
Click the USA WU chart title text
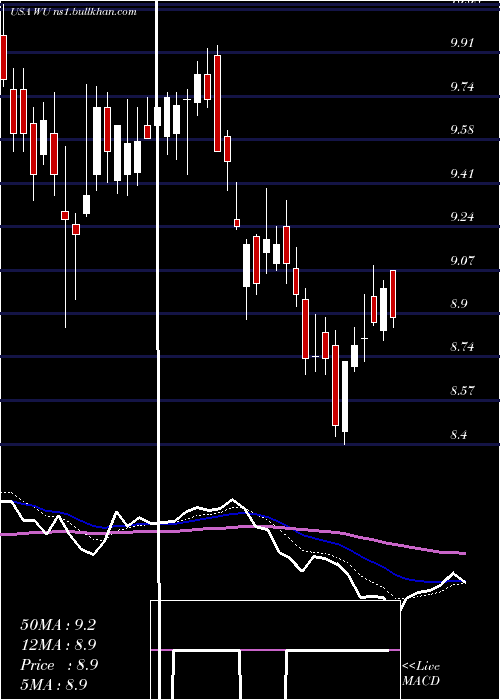click(x=72, y=12)
